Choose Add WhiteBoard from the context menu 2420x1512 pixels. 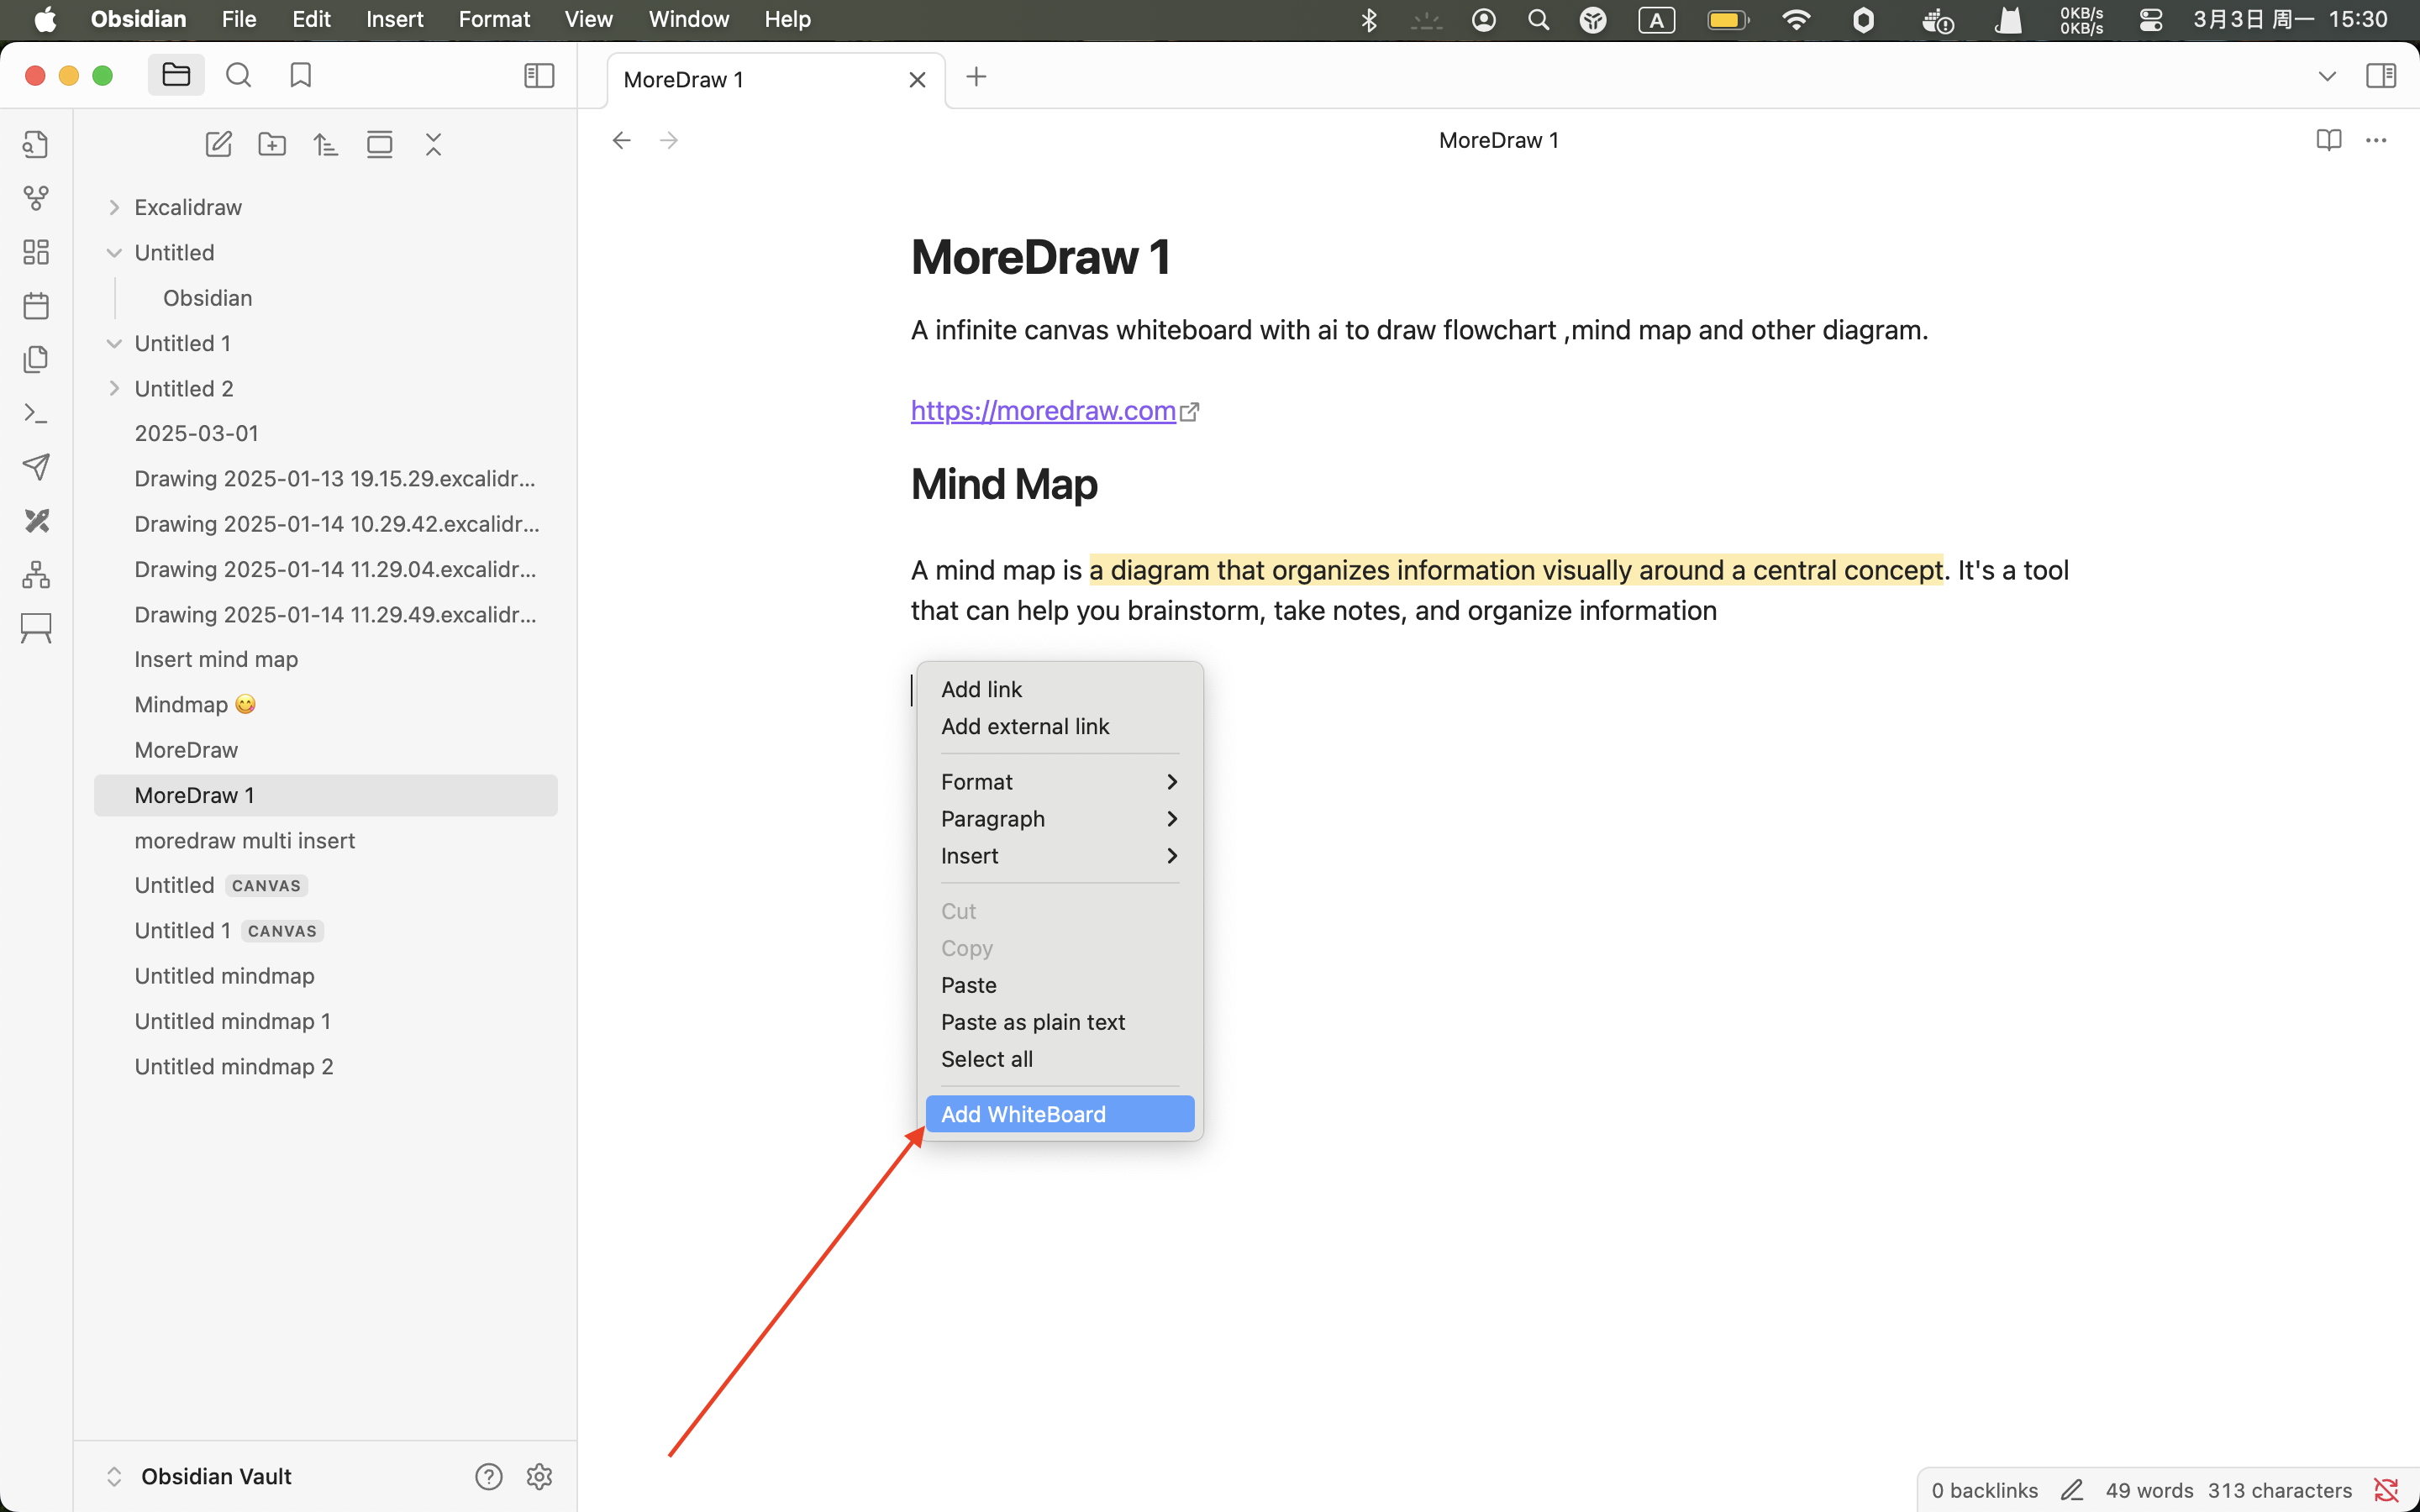1059,1114
